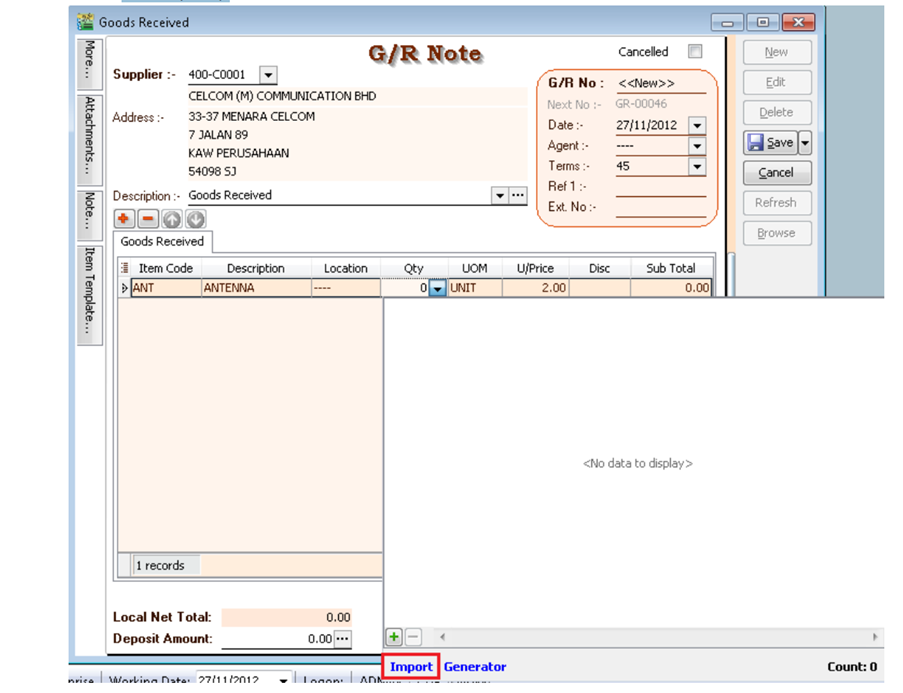Tick the Cancelled checkbox

tap(695, 52)
